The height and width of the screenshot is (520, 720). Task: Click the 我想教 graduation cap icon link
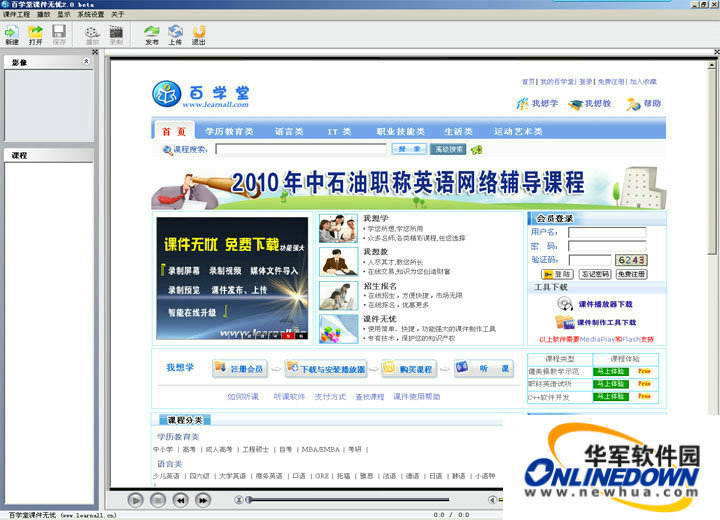pyautogui.click(x=589, y=104)
